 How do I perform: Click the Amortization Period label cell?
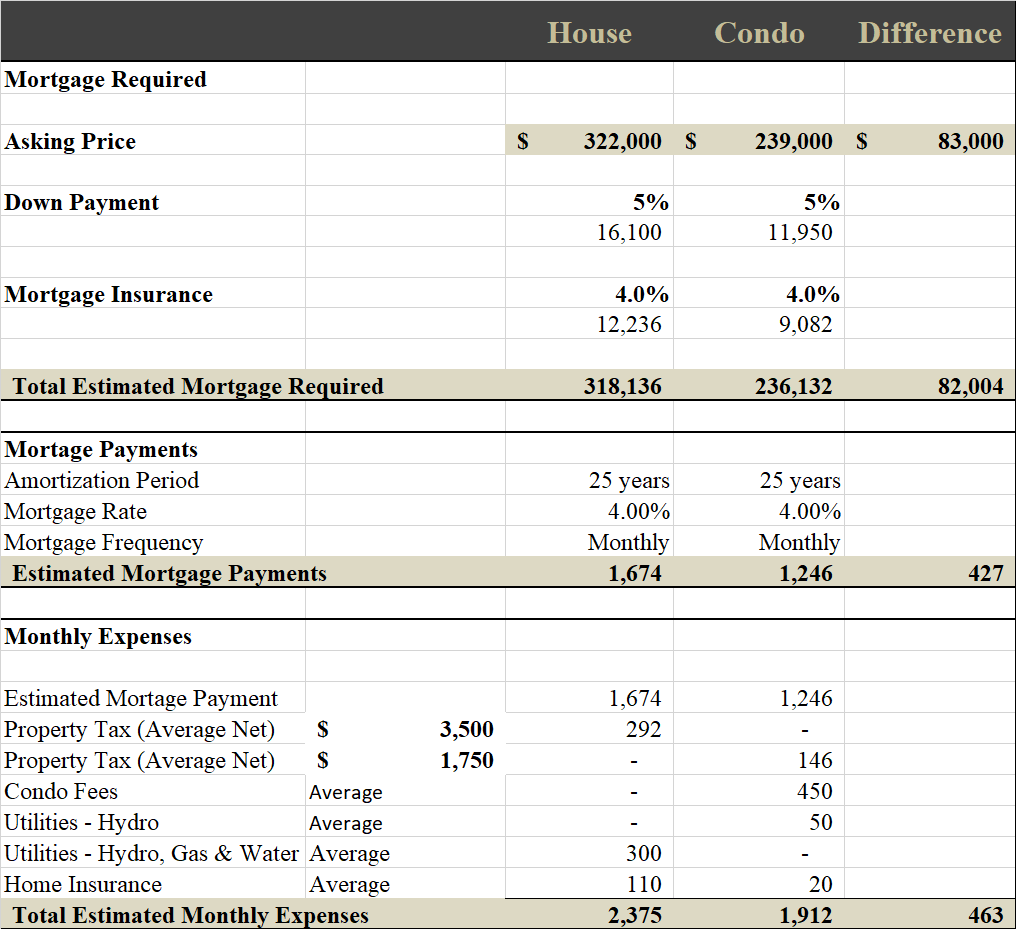(x=102, y=481)
